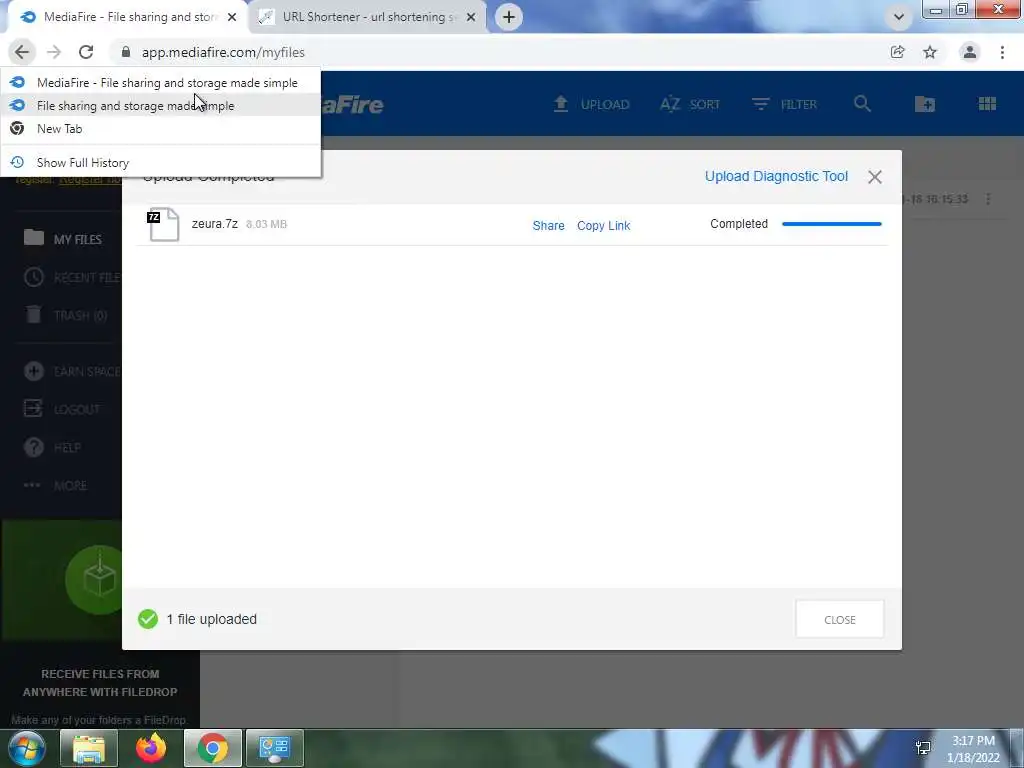The image size is (1024, 768).
Task: Open the control panel taskbar icon
Action: (x=275, y=748)
